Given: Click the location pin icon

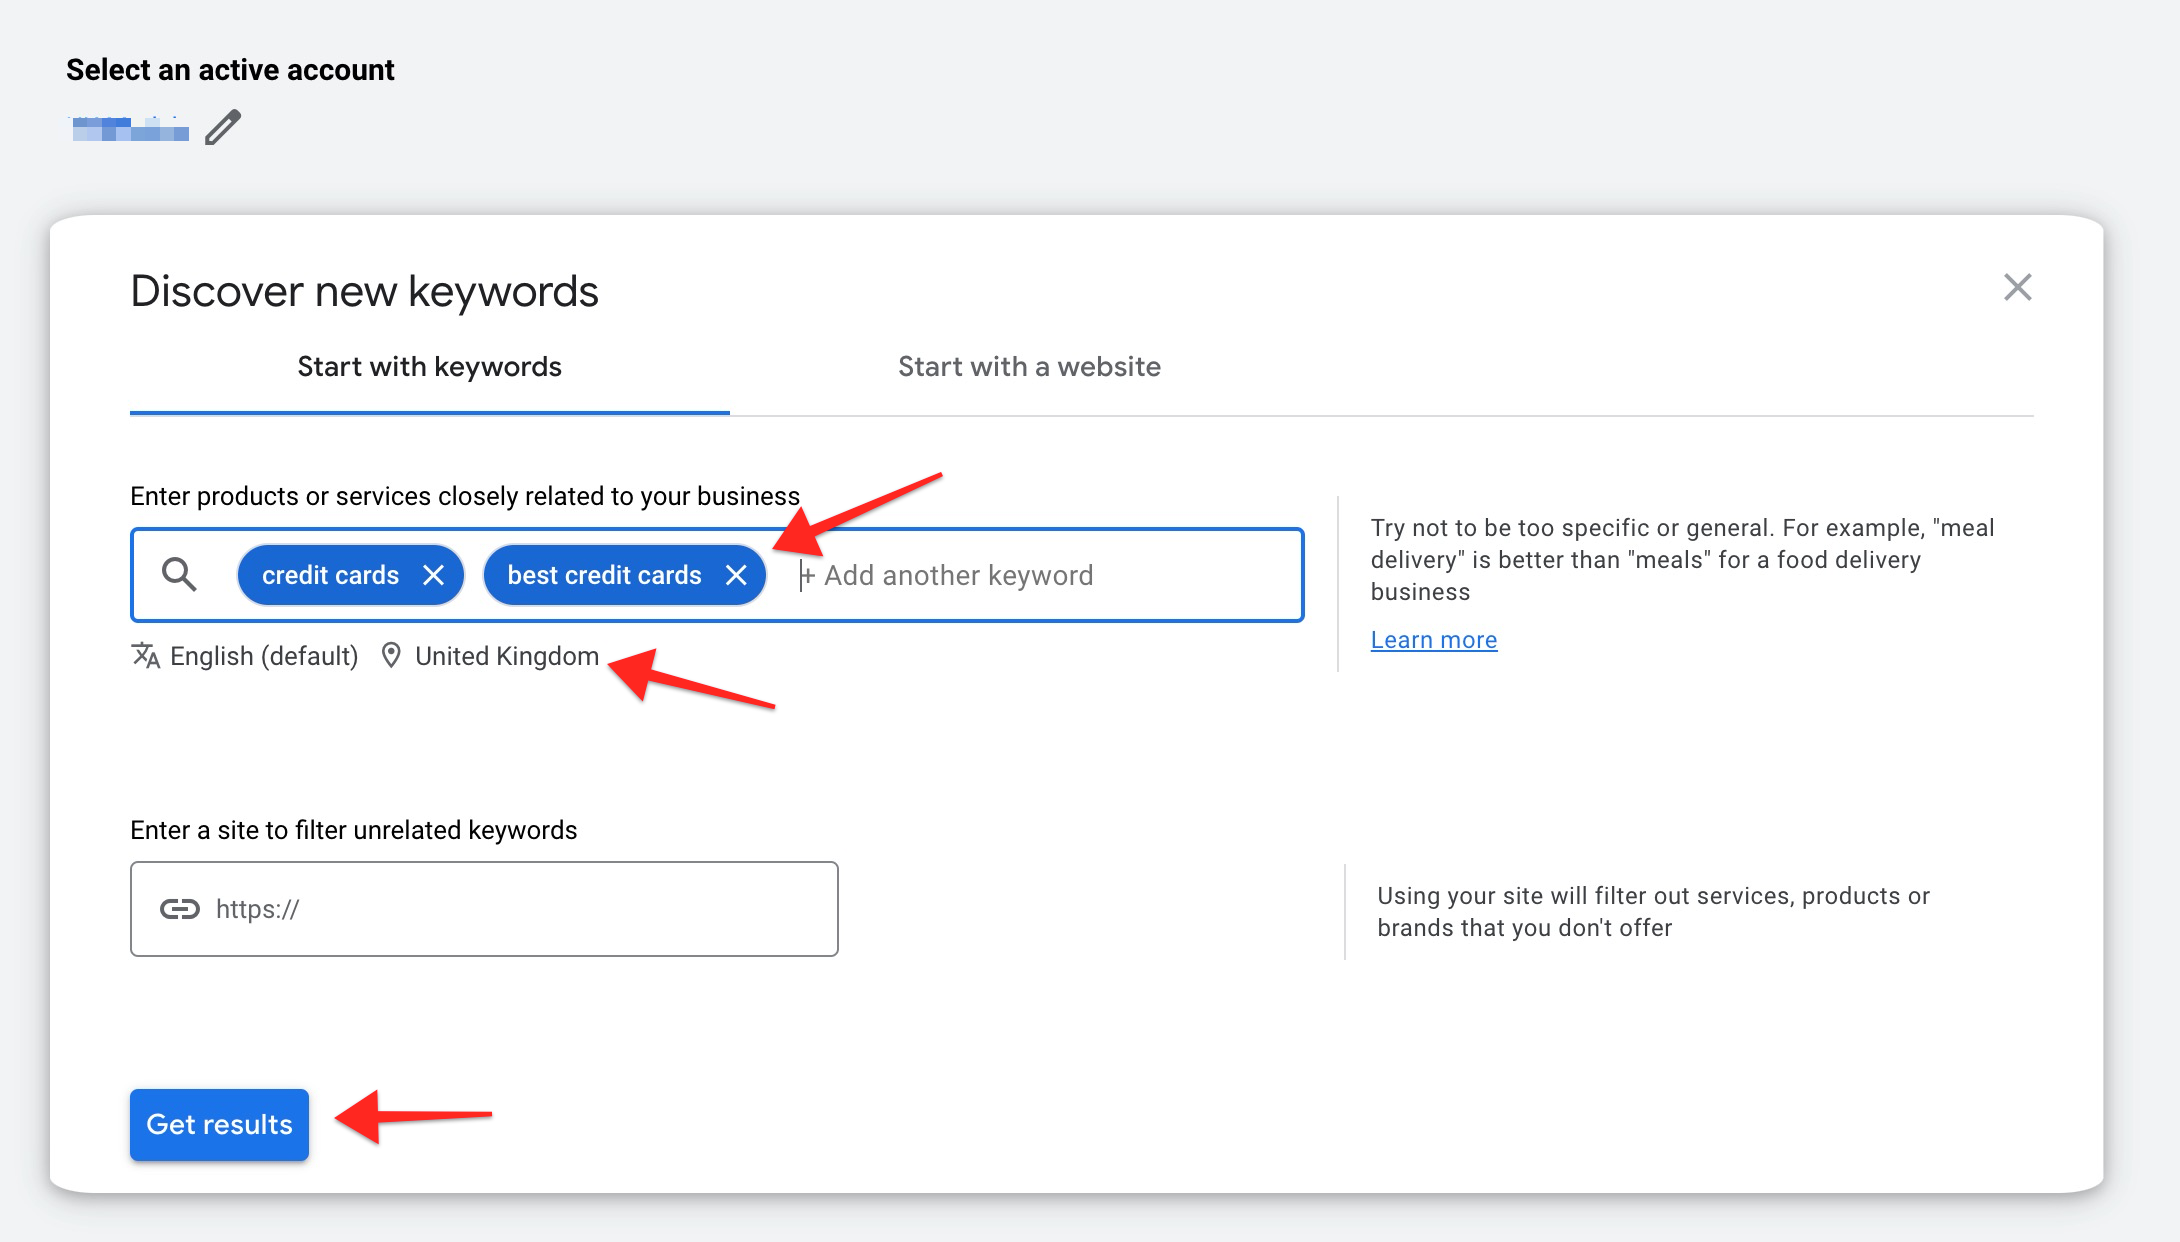Looking at the screenshot, I should pos(391,656).
